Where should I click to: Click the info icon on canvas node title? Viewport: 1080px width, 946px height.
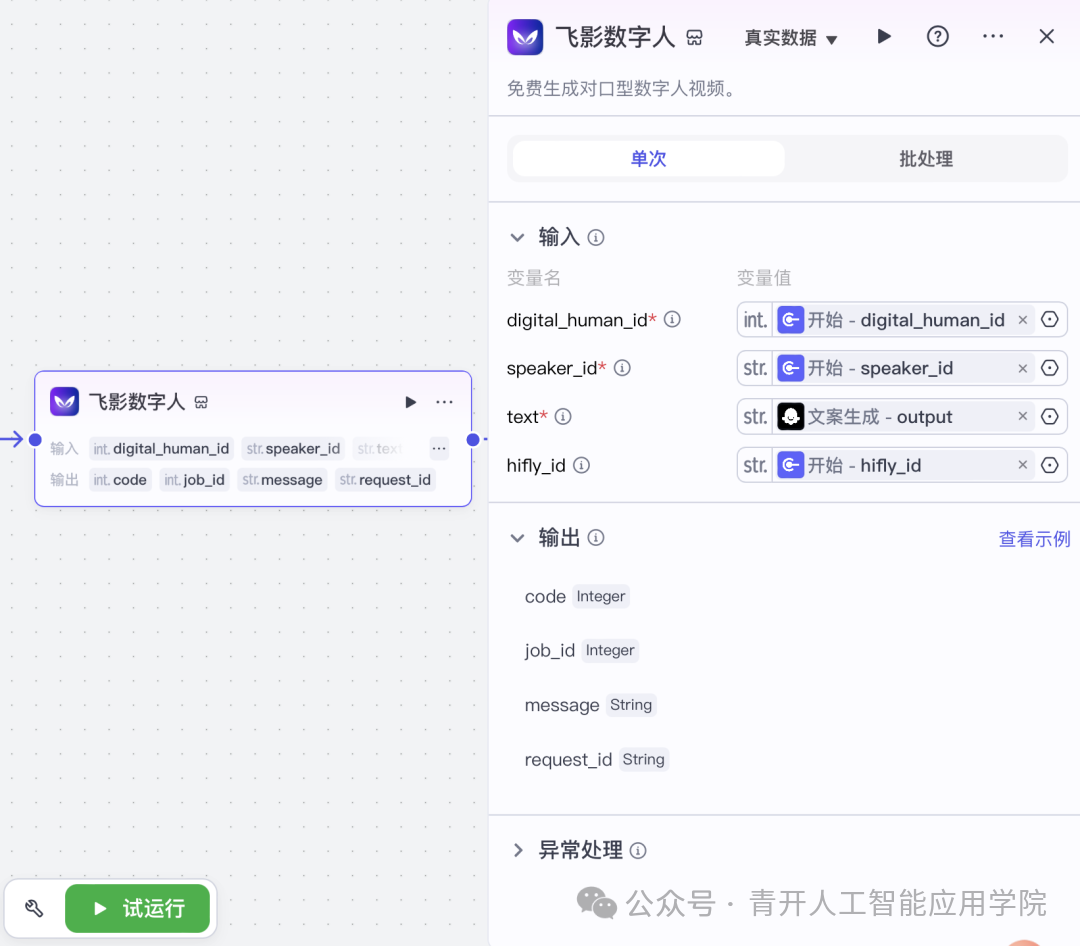pos(201,402)
